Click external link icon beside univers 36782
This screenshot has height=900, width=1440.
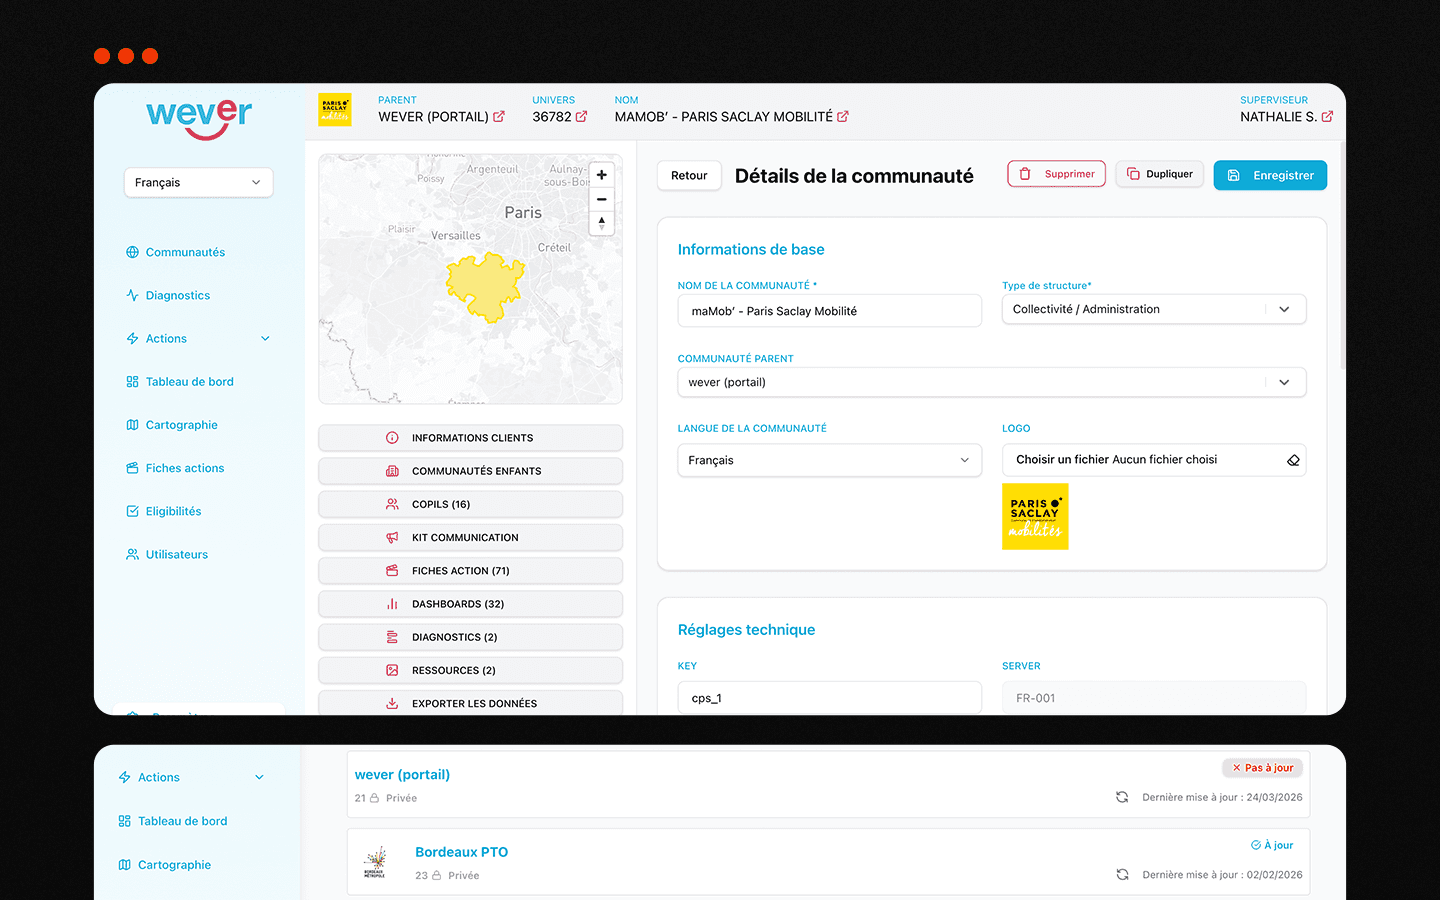click(x=581, y=117)
